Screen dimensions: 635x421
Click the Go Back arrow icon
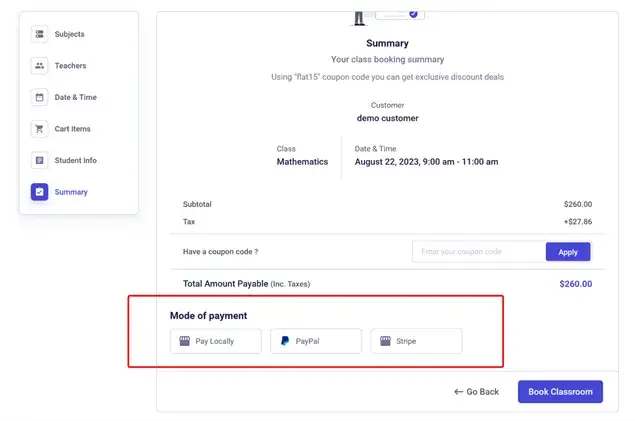(x=458, y=392)
